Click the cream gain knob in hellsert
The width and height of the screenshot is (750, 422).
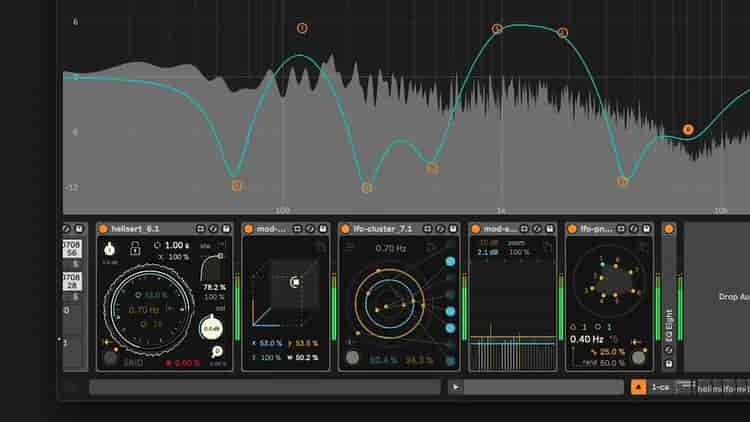[211, 326]
